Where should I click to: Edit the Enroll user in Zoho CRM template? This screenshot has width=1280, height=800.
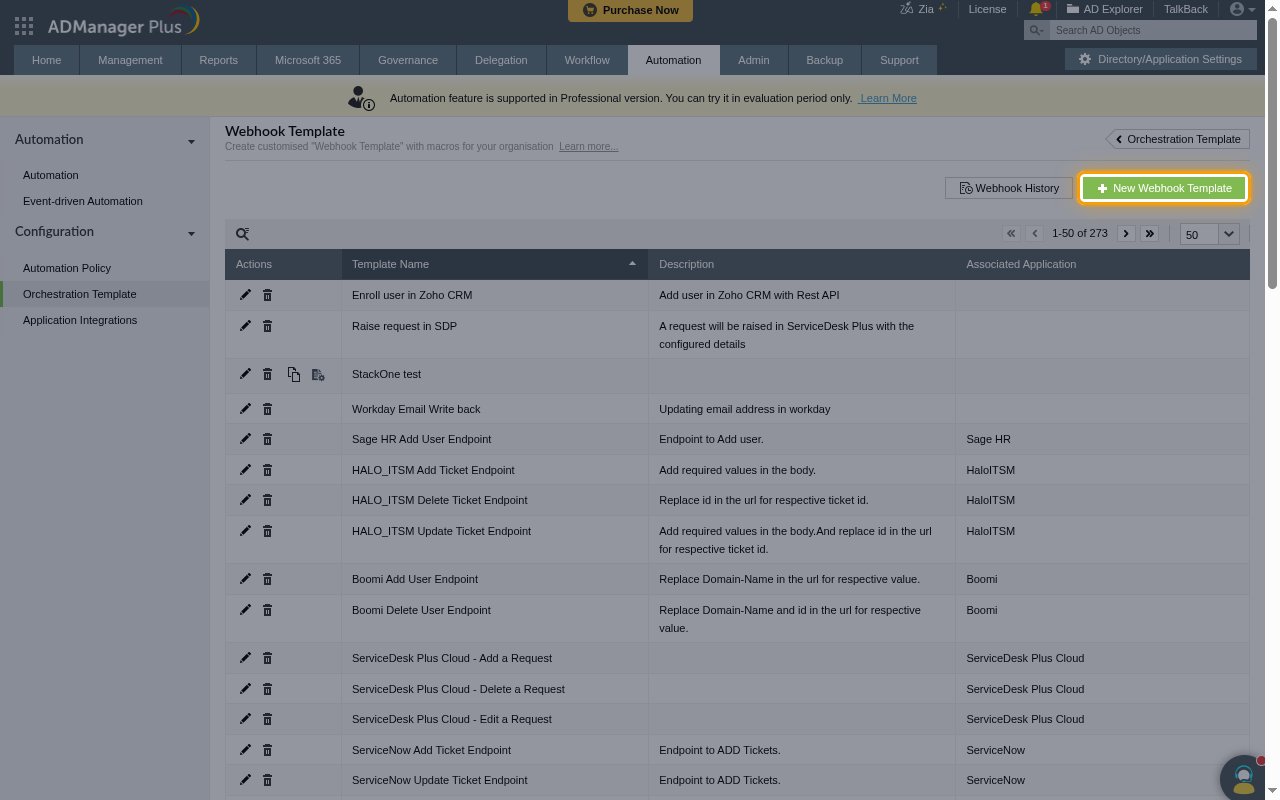pos(245,295)
